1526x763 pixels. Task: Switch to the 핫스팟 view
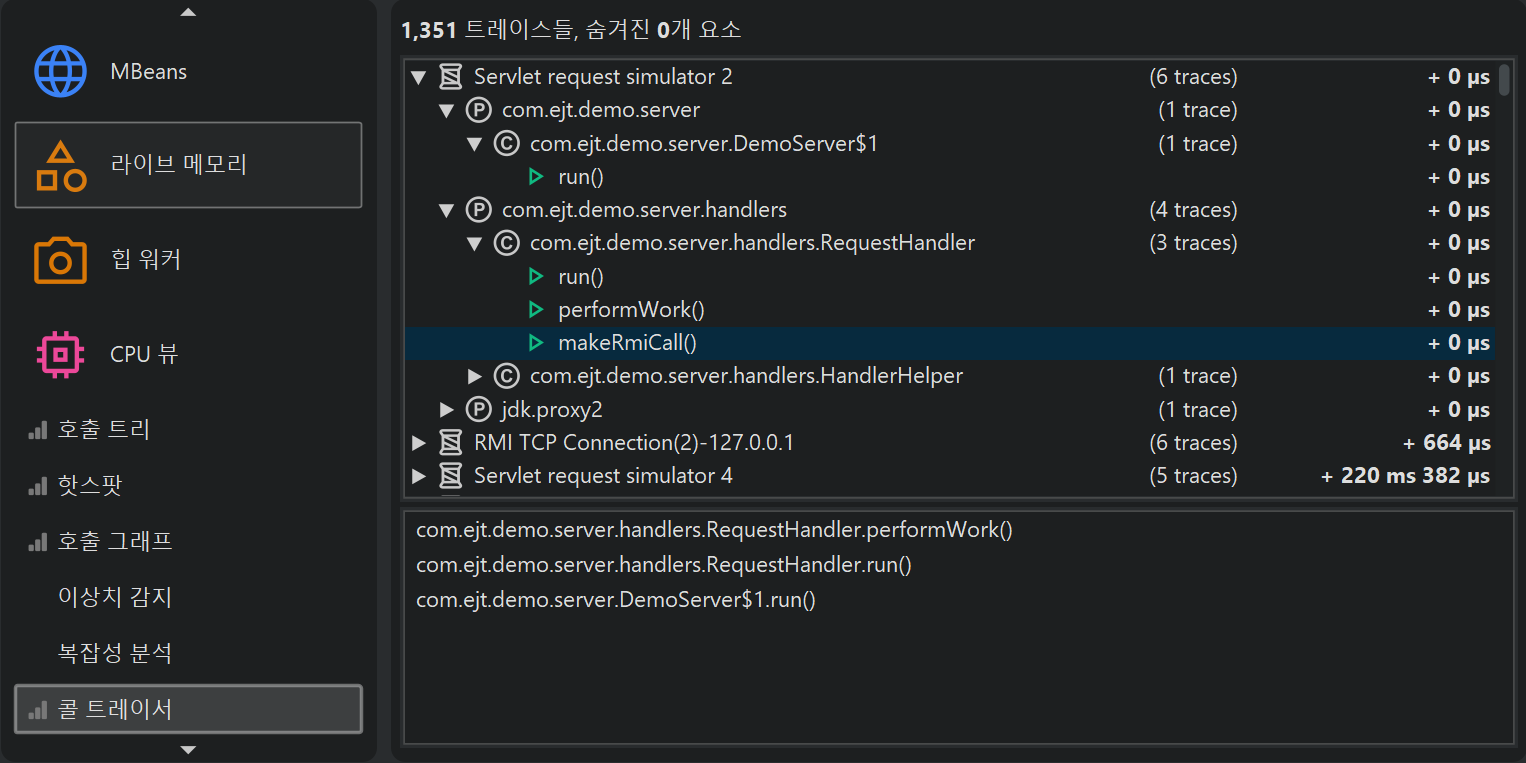coord(89,486)
